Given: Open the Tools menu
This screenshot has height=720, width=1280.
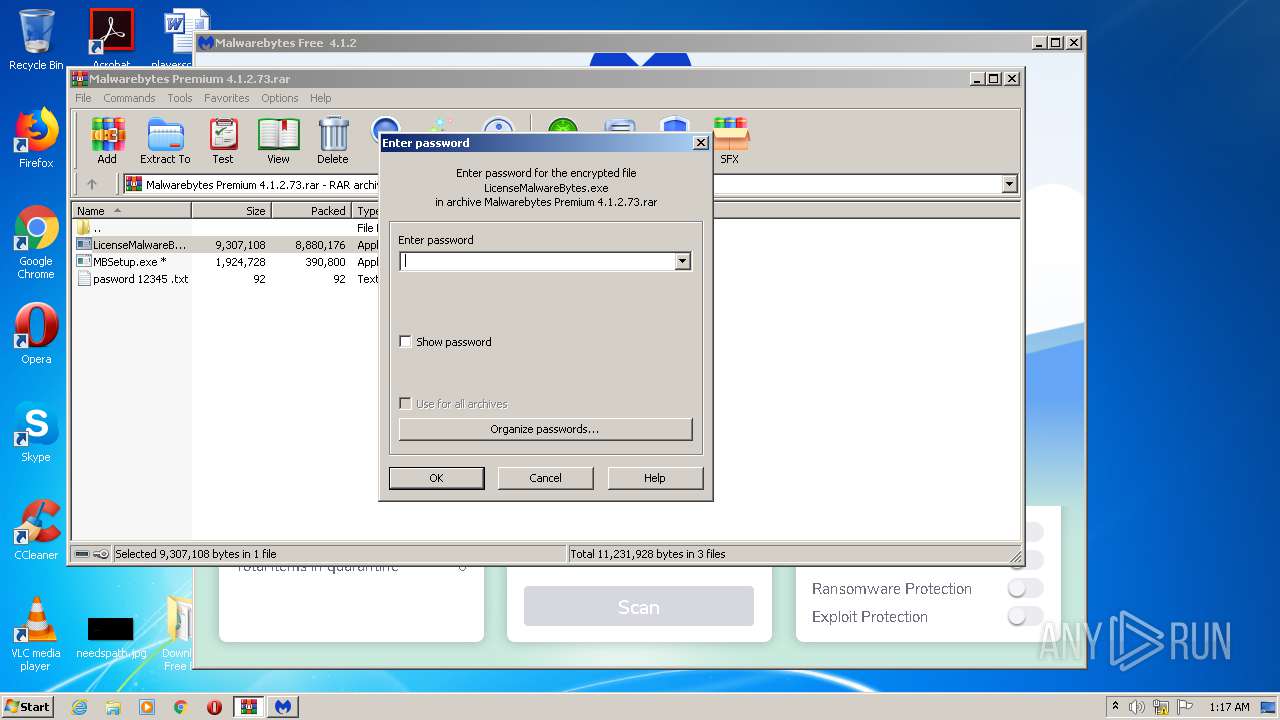Looking at the screenshot, I should [x=180, y=98].
